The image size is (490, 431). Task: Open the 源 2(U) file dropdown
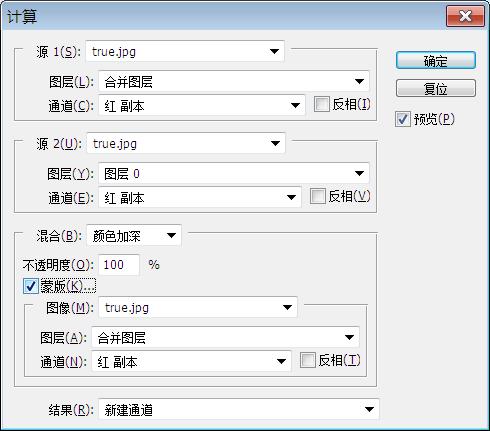(186, 143)
